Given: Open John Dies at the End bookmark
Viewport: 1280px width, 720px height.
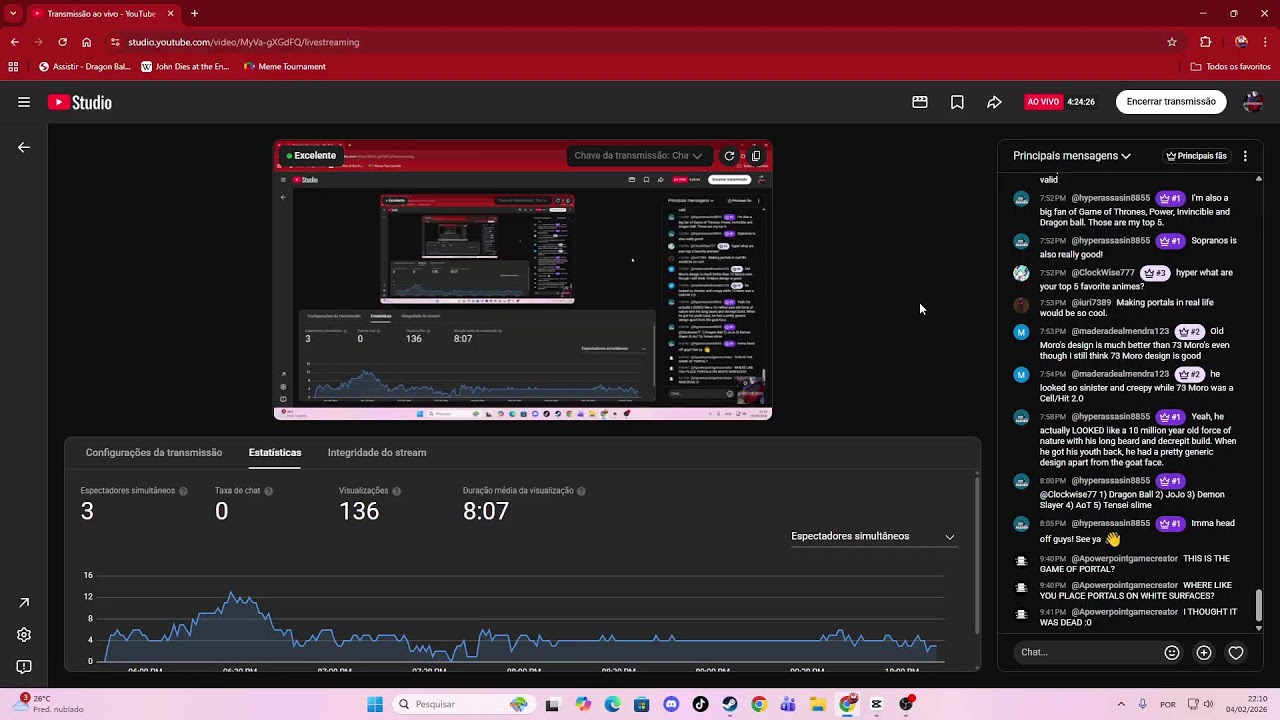Looking at the screenshot, I should (x=186, y=67).
